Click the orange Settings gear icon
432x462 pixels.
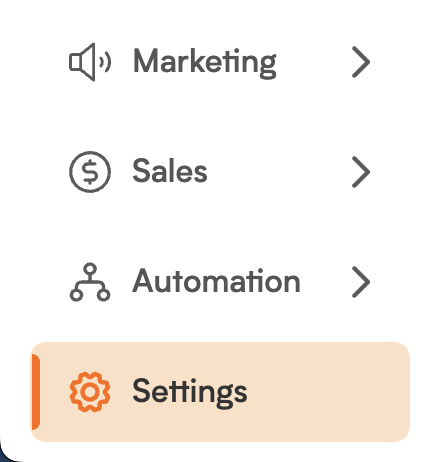[x=90, y=392]
